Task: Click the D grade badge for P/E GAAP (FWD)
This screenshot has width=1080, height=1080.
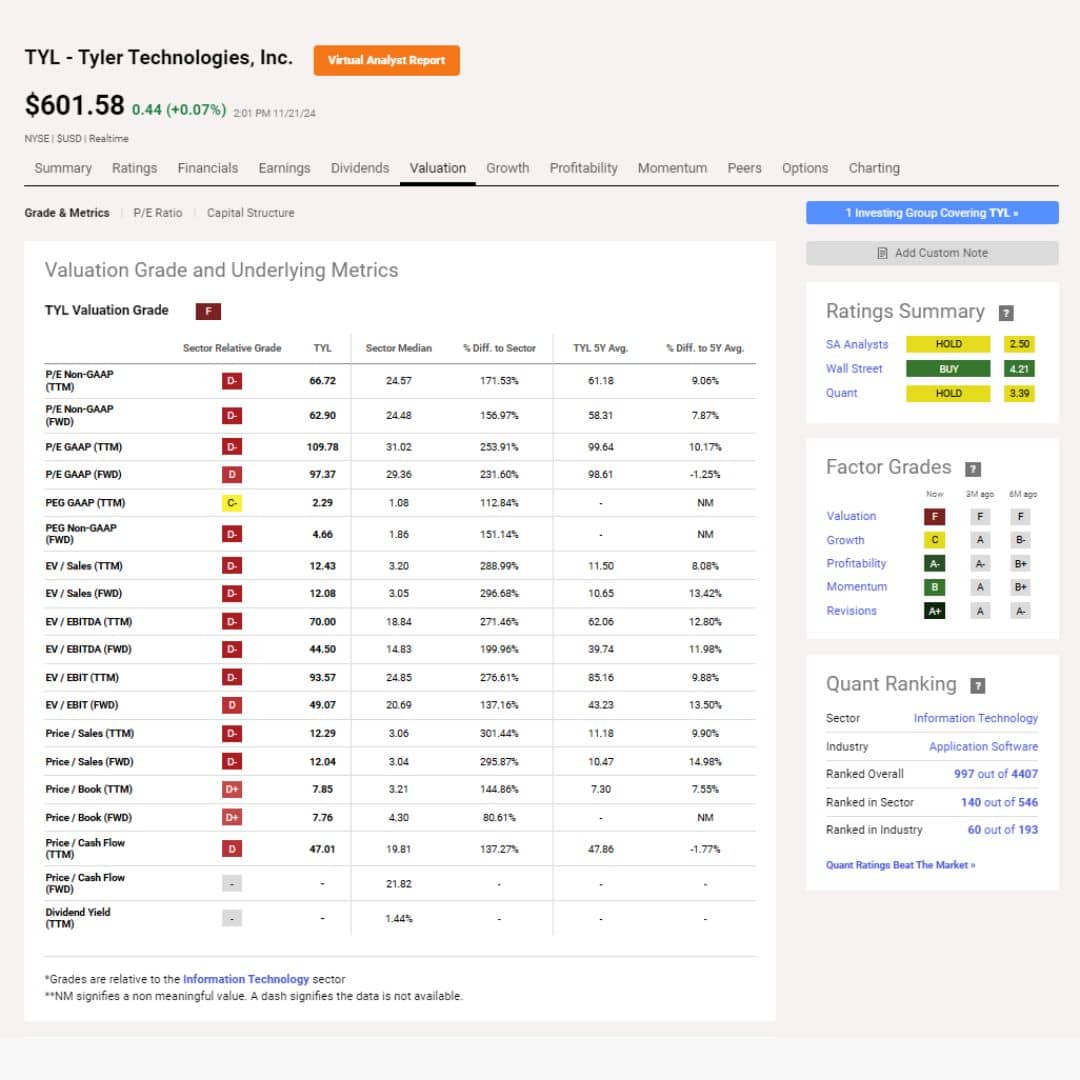Action: click(x=231, y=475)
